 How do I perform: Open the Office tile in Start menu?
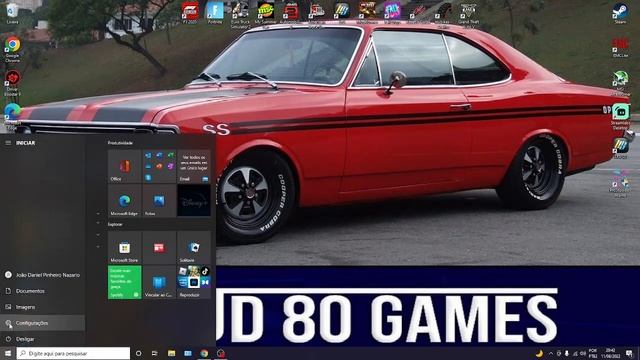click(x=124, y=166)
